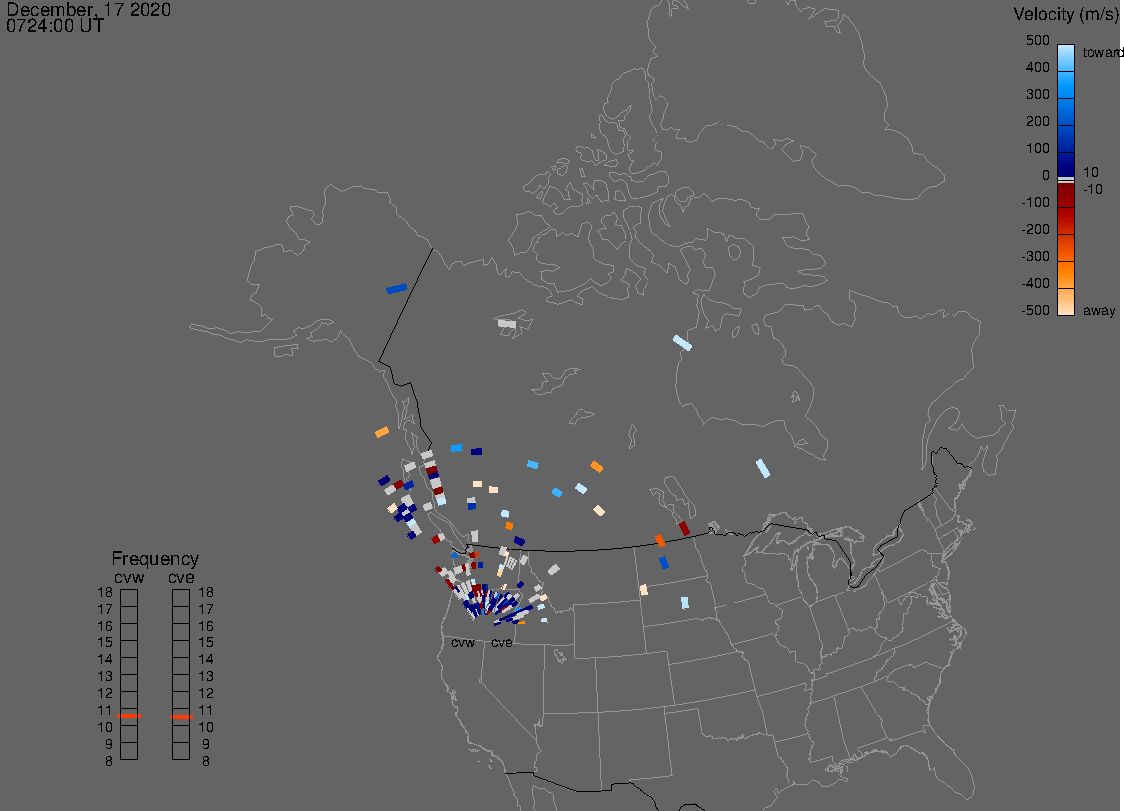
Task: Select the 300–400 sky blue velocity swatch
Action: (1066, 85)
